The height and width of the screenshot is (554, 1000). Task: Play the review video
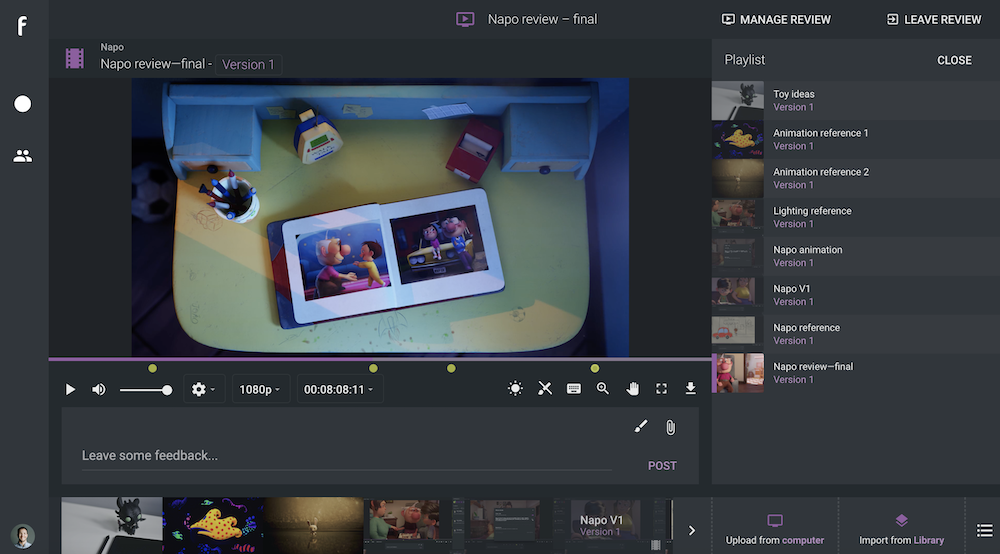click(70, 389)
